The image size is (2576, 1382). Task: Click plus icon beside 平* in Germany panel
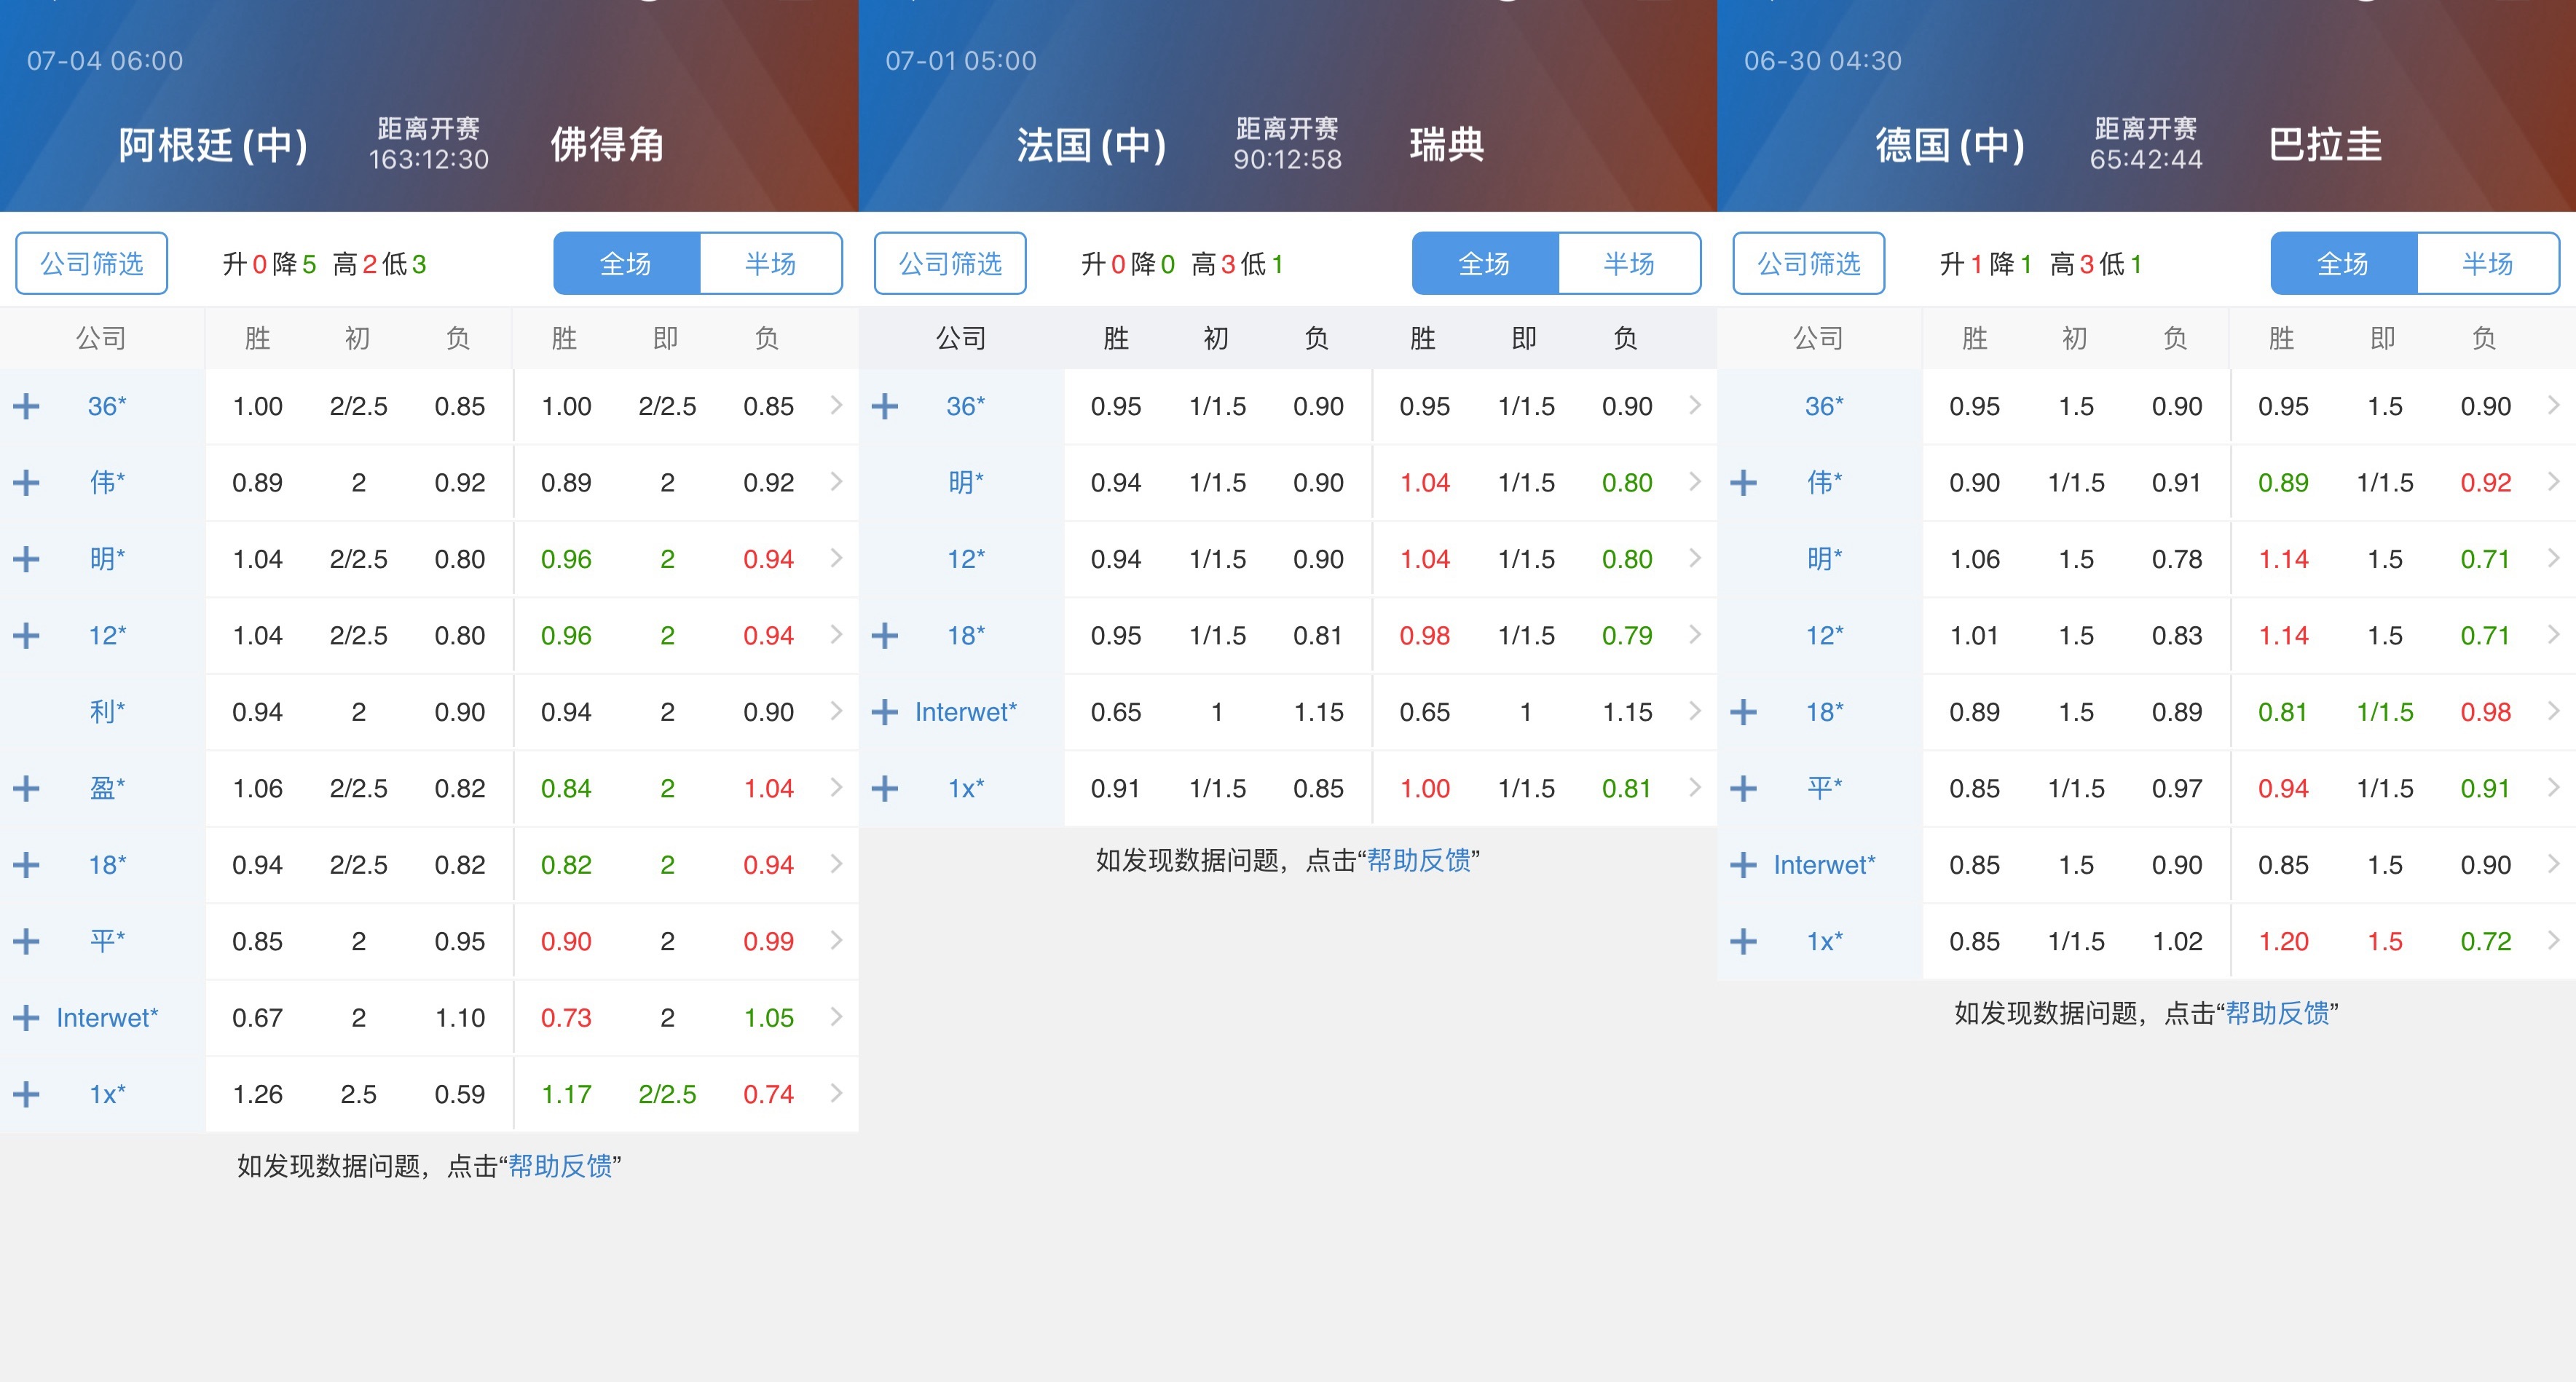point(1743,789)
